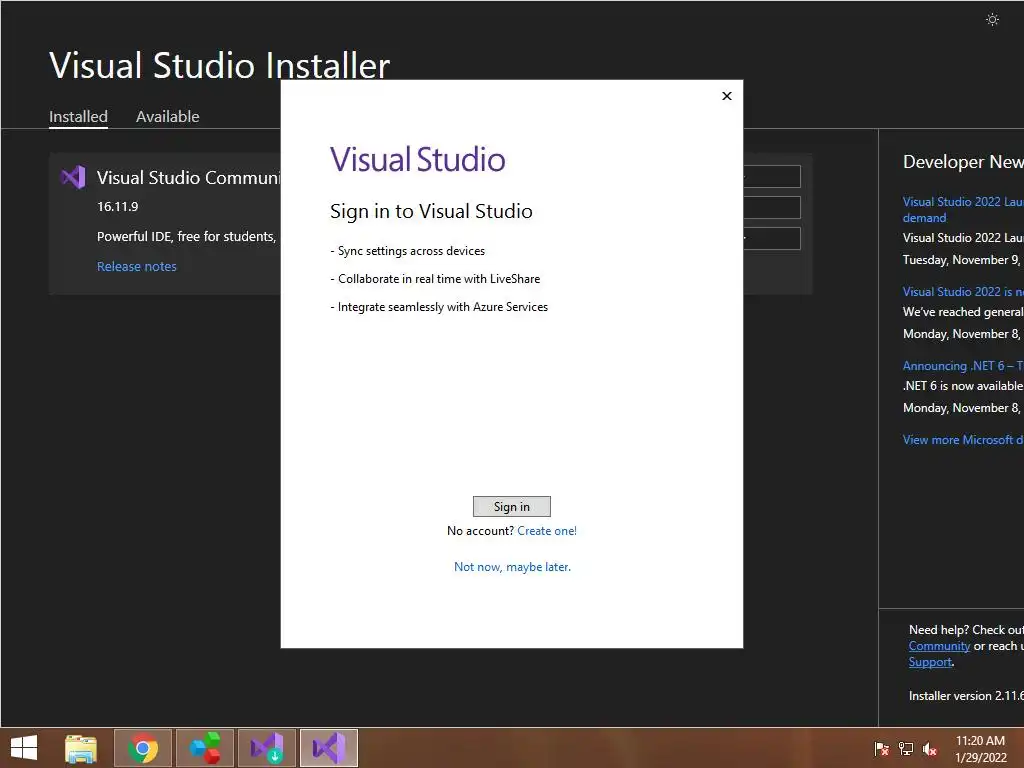
Task: Switch to the Available tab
Action: [167, 117]
